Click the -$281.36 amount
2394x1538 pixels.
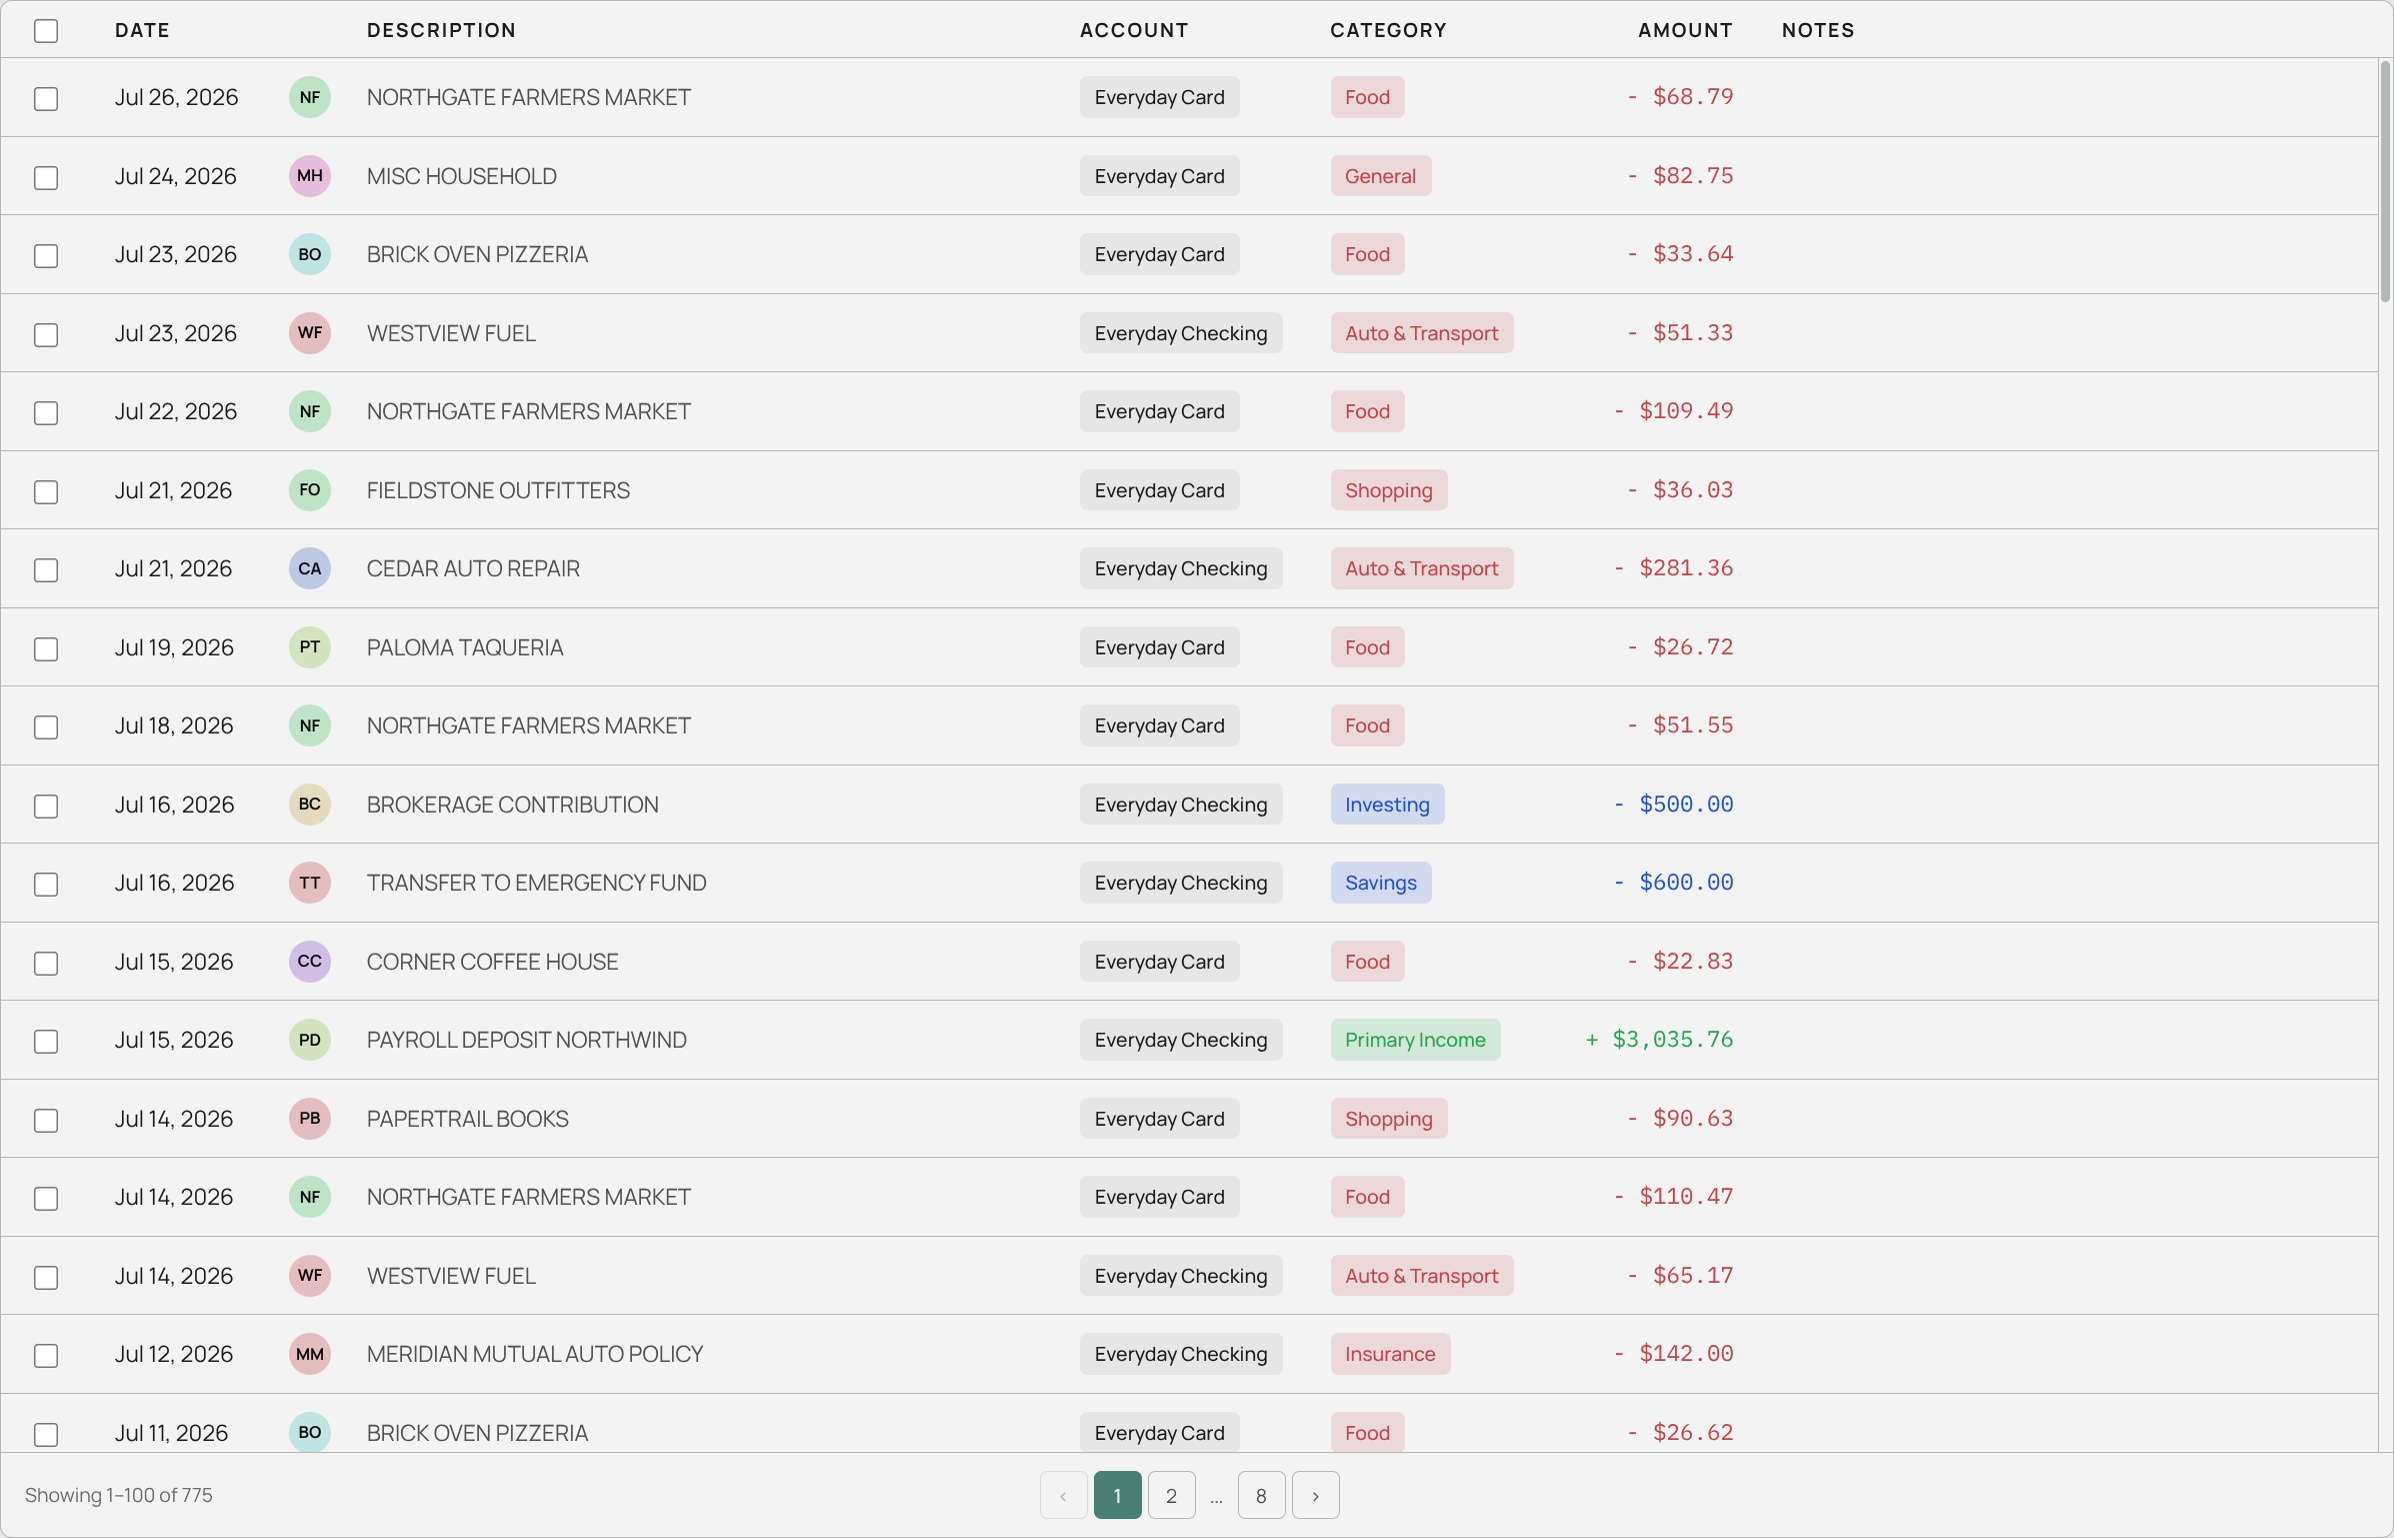(x=1673, y=568)
